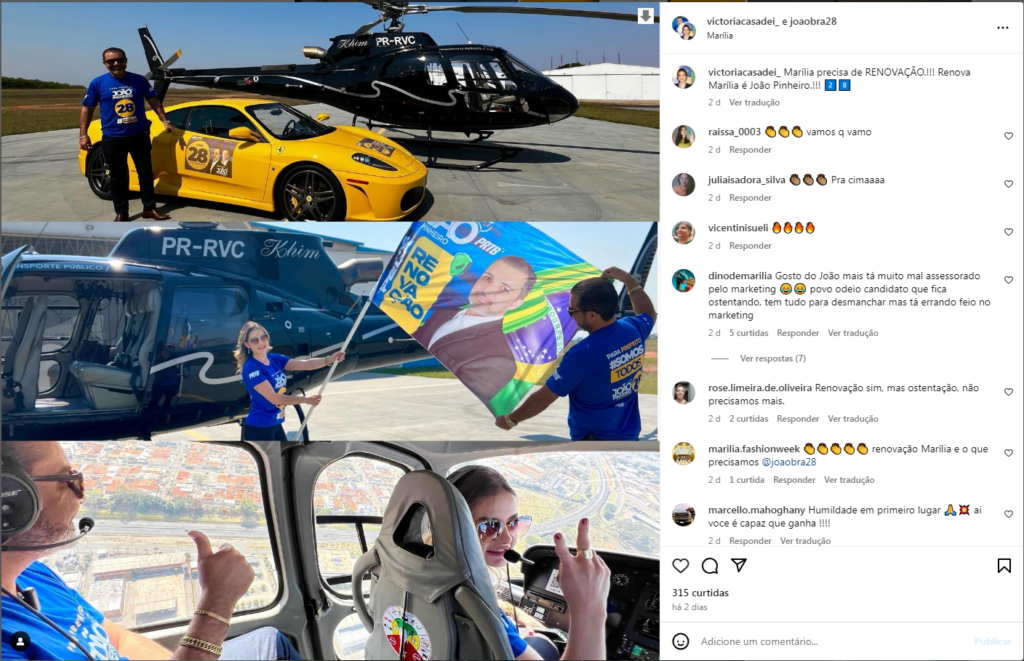Open Marília location link
Image resolution: width=1024 pixels, height=661 pixels.
(x=720, y=36)
